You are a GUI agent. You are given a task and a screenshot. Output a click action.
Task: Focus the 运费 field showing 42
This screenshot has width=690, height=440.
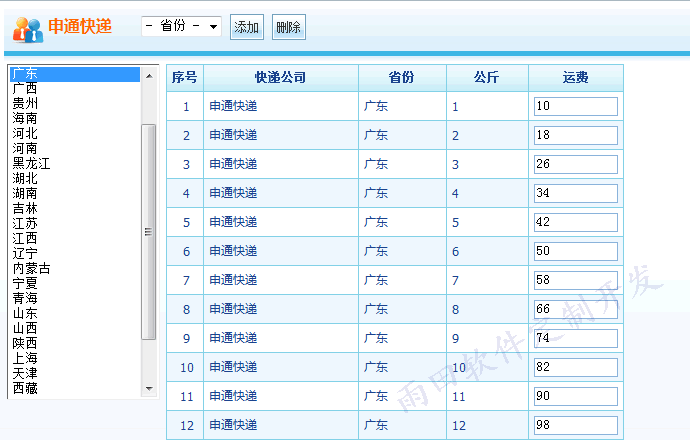coord(576,223)
